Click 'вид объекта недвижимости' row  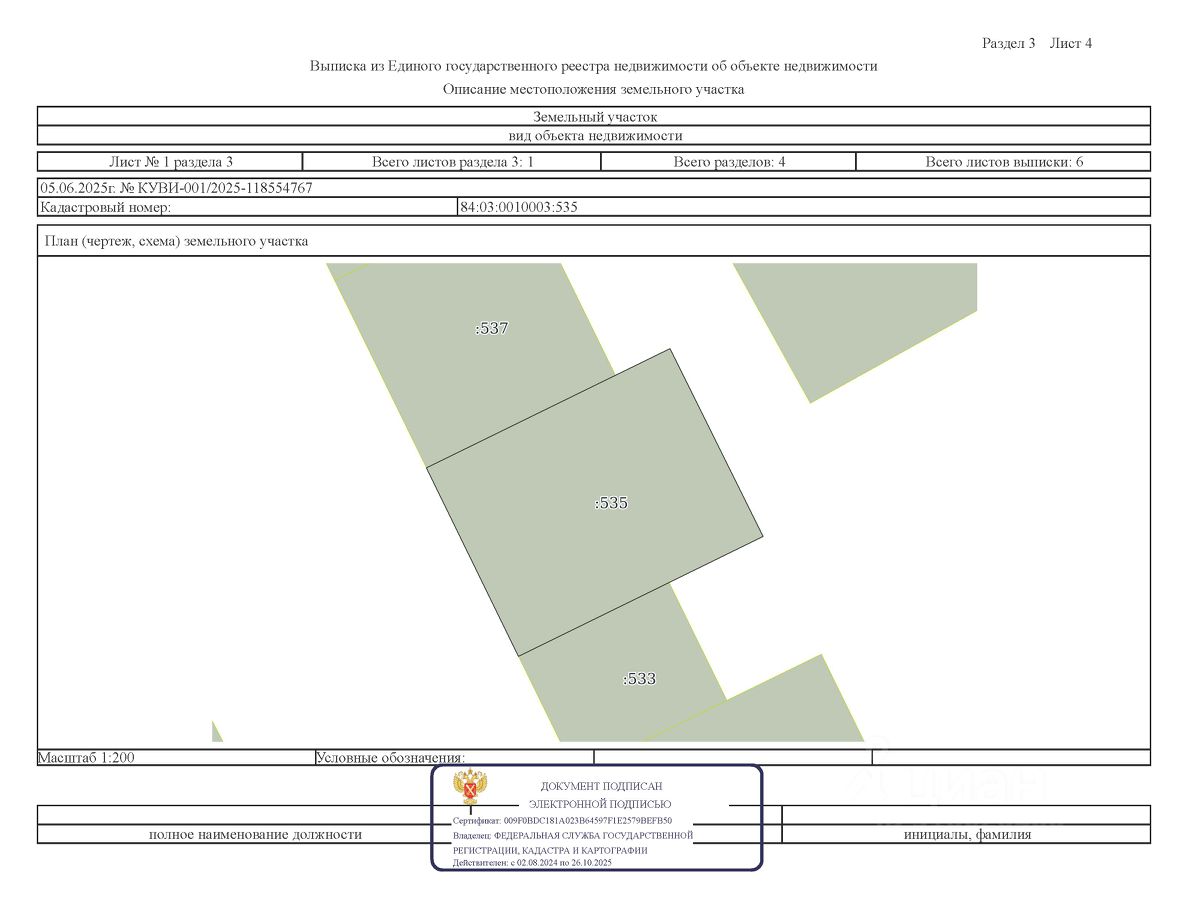click(594, 136)
